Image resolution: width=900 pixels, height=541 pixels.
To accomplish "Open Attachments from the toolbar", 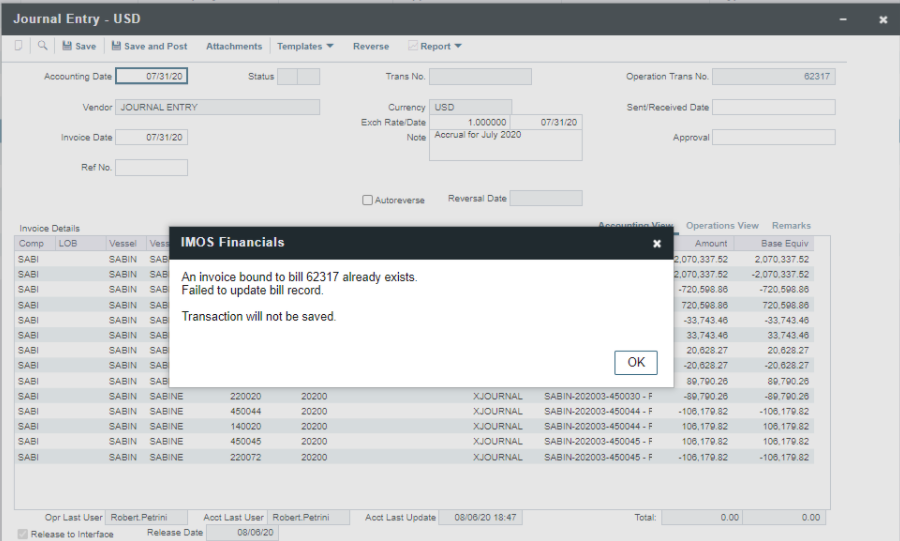I will [x=234, y=46].
